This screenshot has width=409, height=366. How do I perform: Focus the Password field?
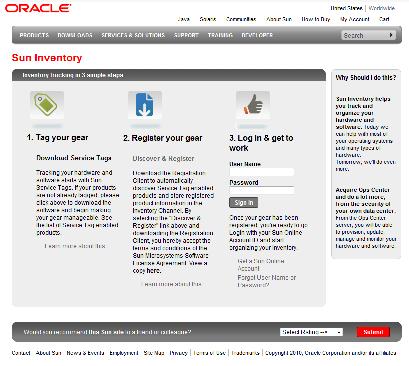tap(262, 190)
